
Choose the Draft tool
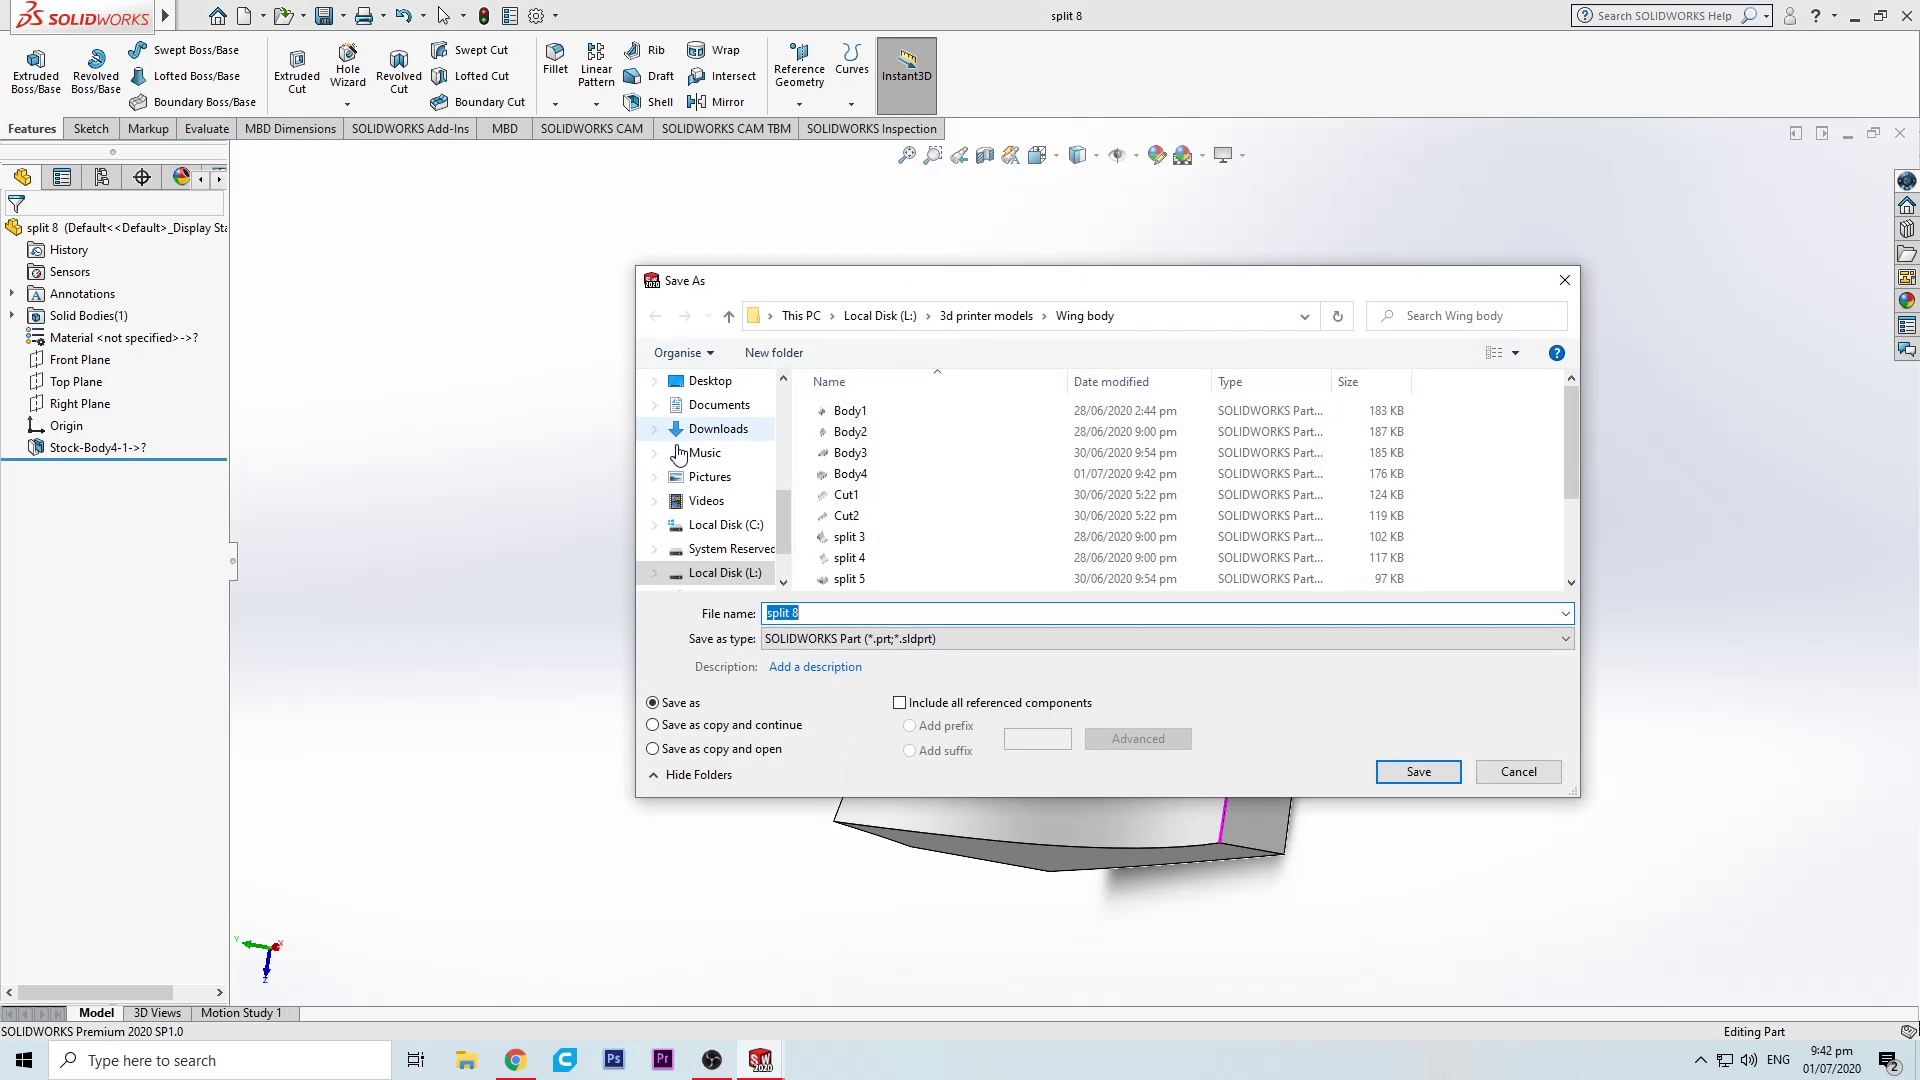648,76
